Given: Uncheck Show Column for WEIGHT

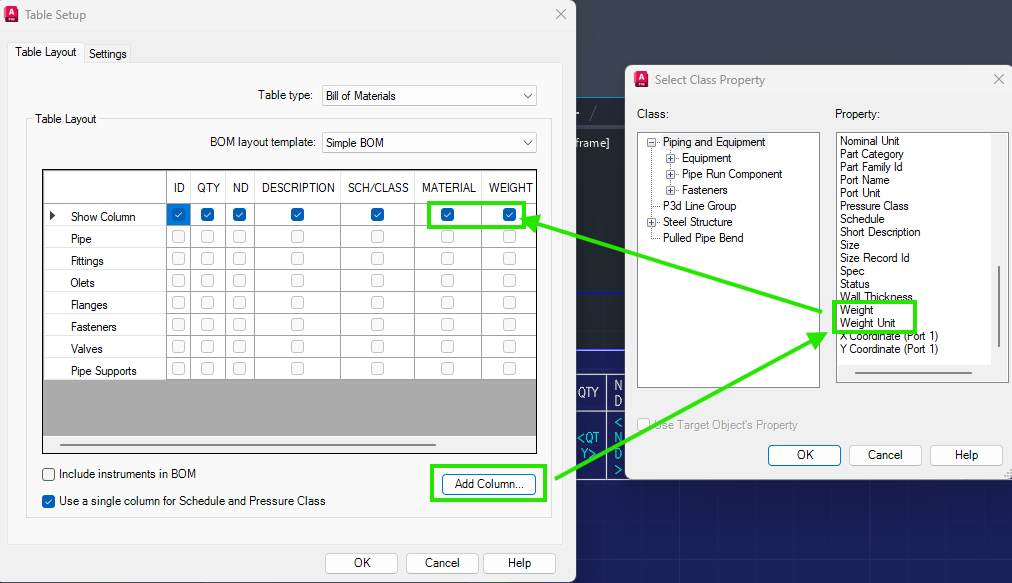Looking at the screenshot, I should coord(509,214).
